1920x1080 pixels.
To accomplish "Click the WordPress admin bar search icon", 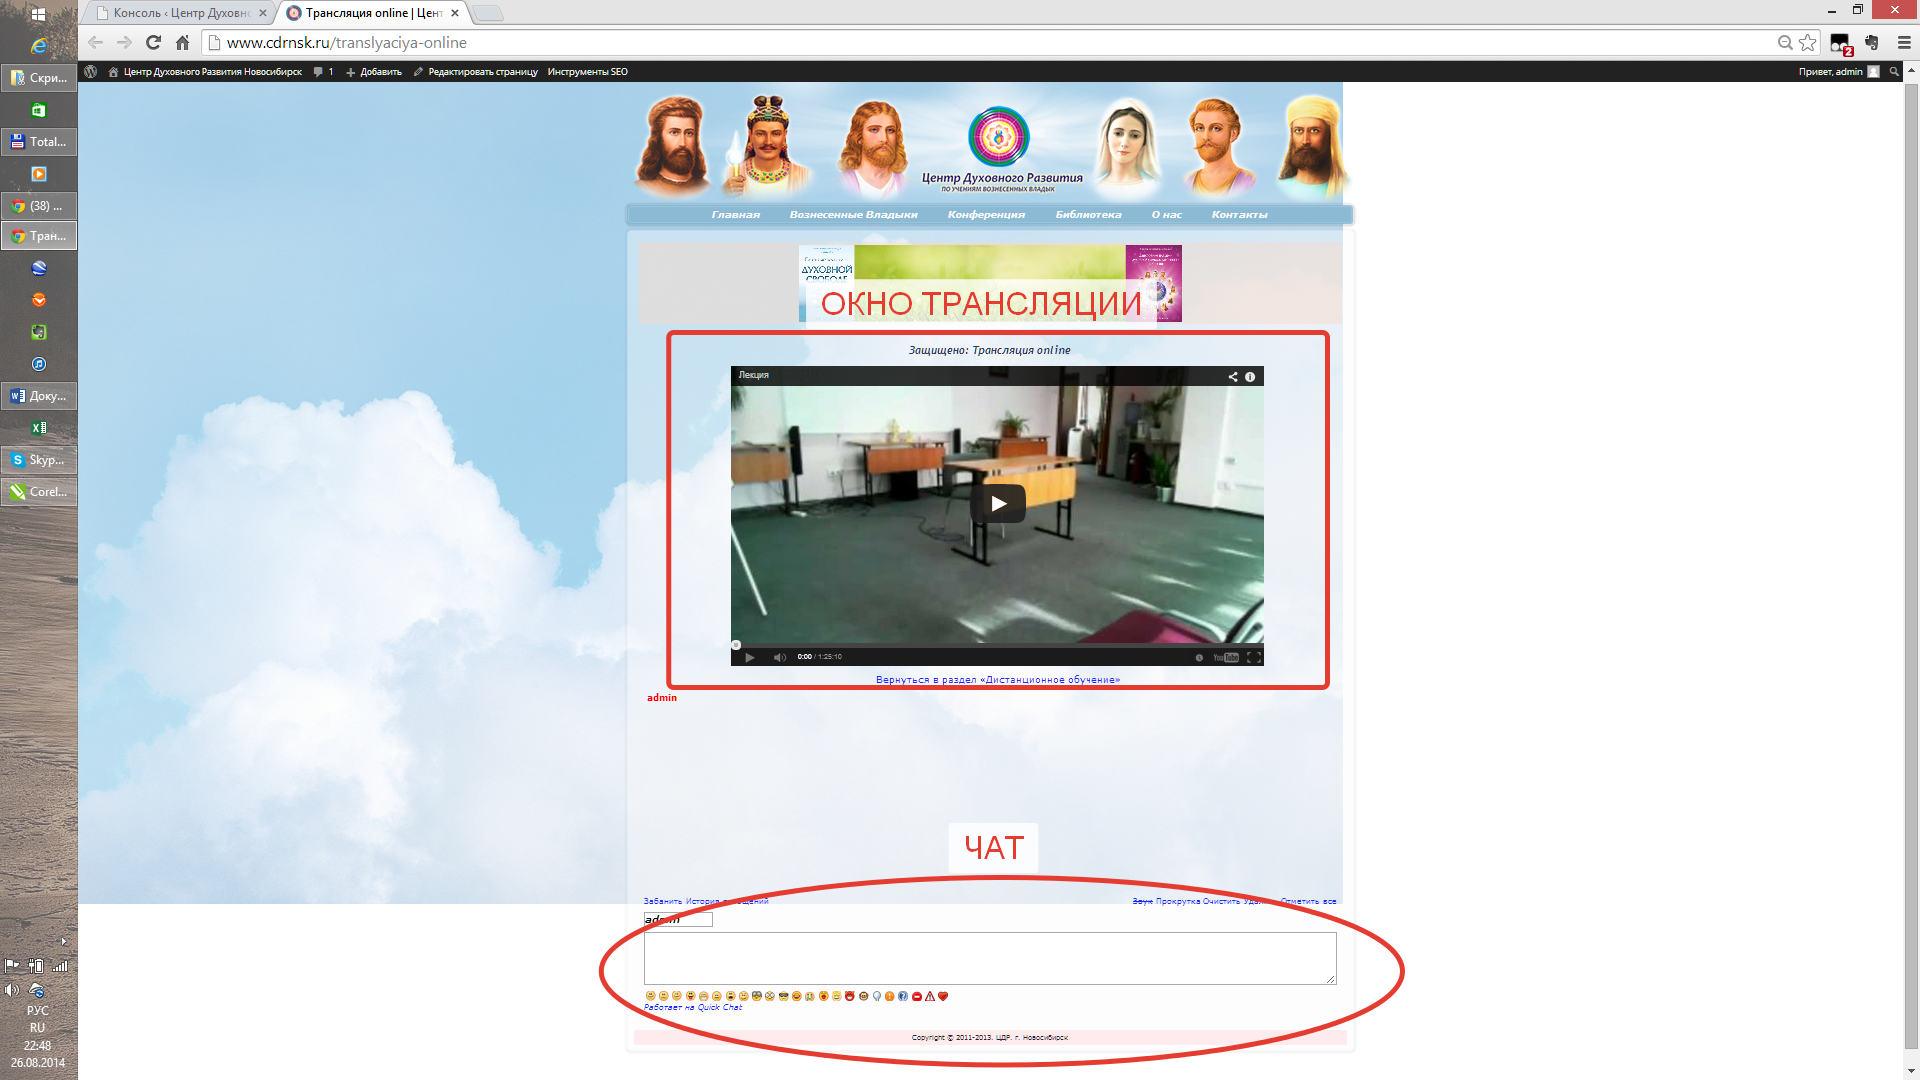I will click(x=1894, y=71).
